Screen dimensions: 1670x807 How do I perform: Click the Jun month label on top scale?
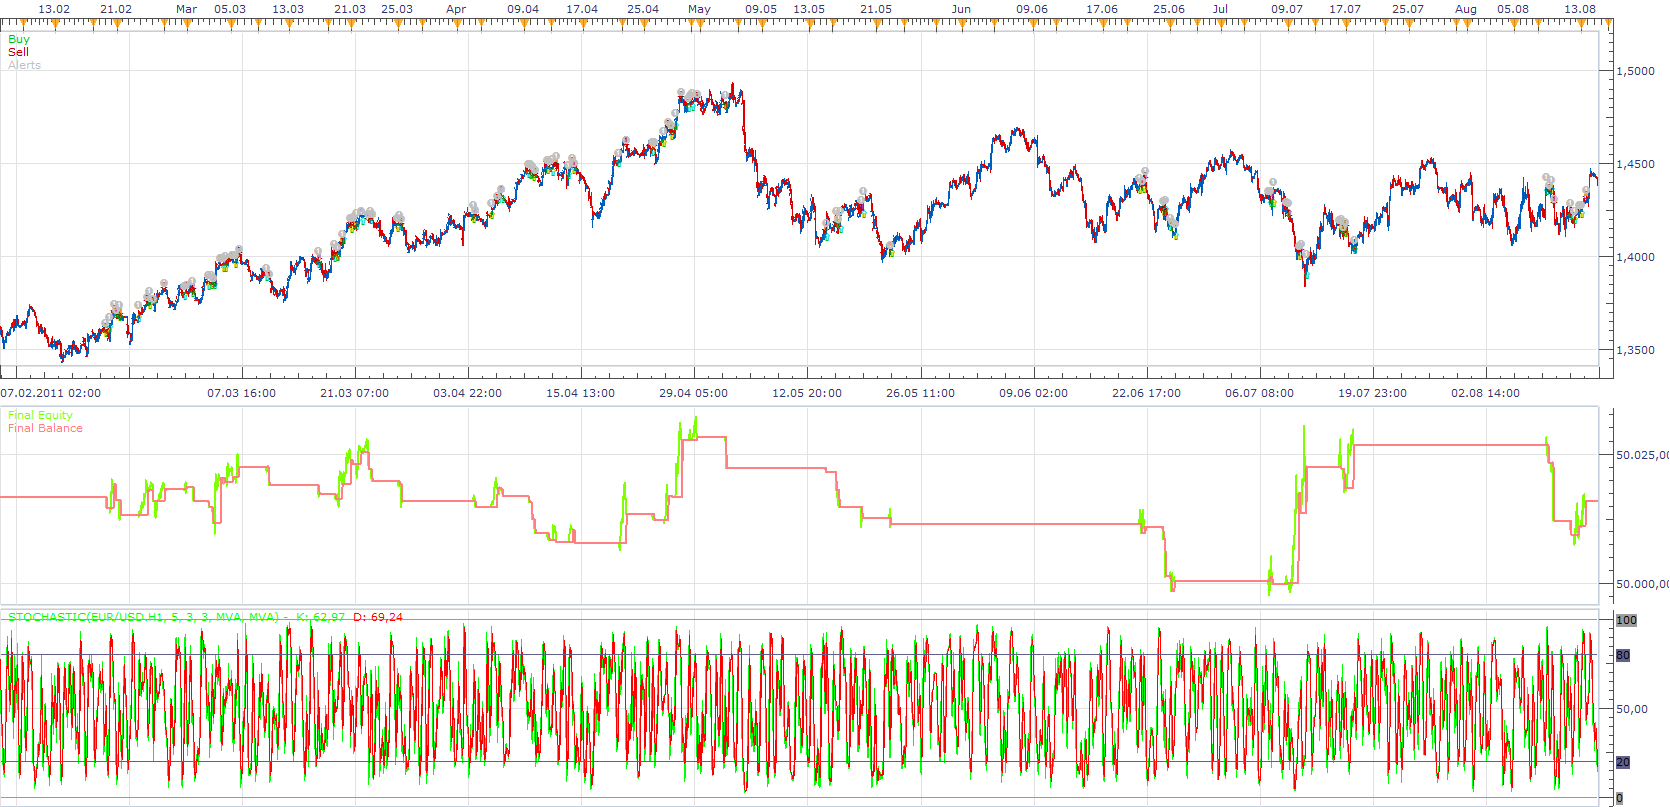(x=961, y=9)
